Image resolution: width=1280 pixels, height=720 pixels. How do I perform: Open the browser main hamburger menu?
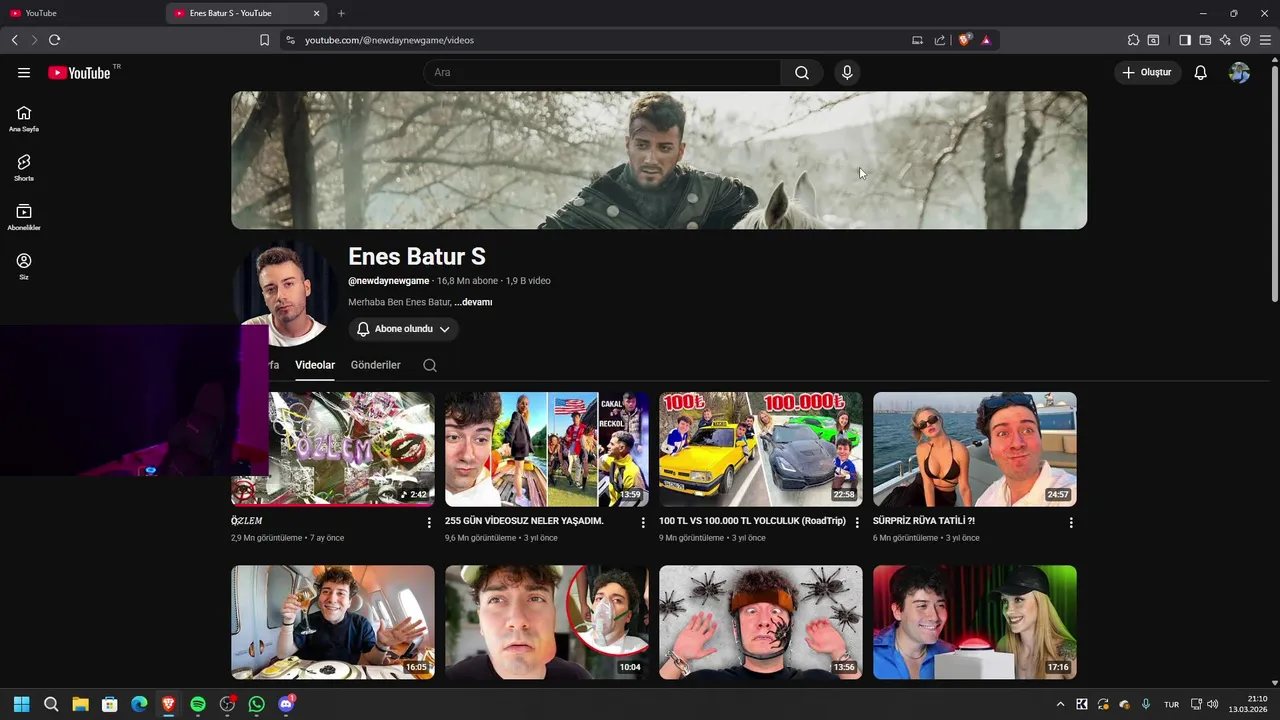click(x=1265, y=40)
